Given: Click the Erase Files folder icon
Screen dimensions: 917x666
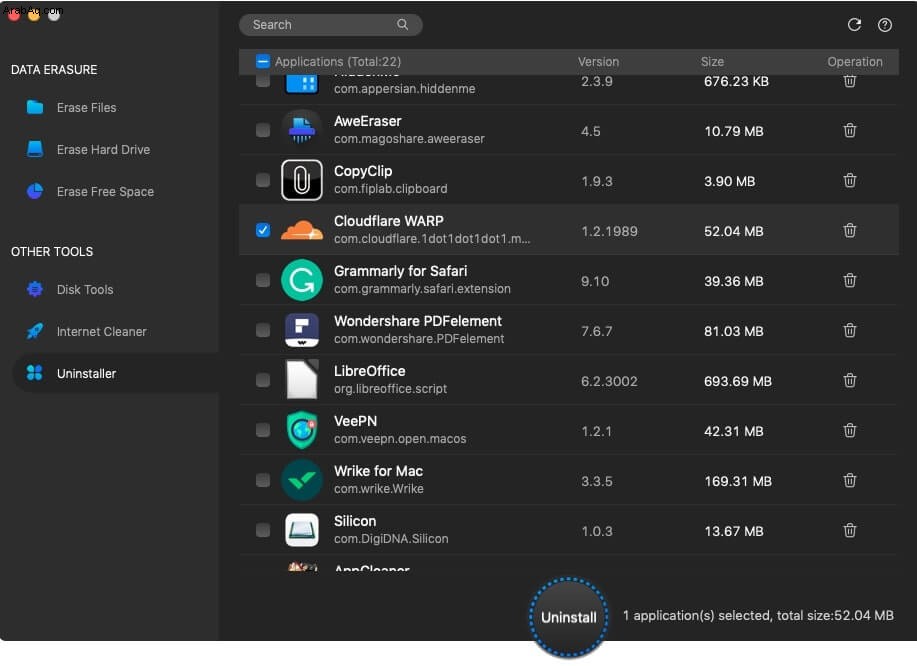Looking at the screenshot, I should [x=35, y=107].
